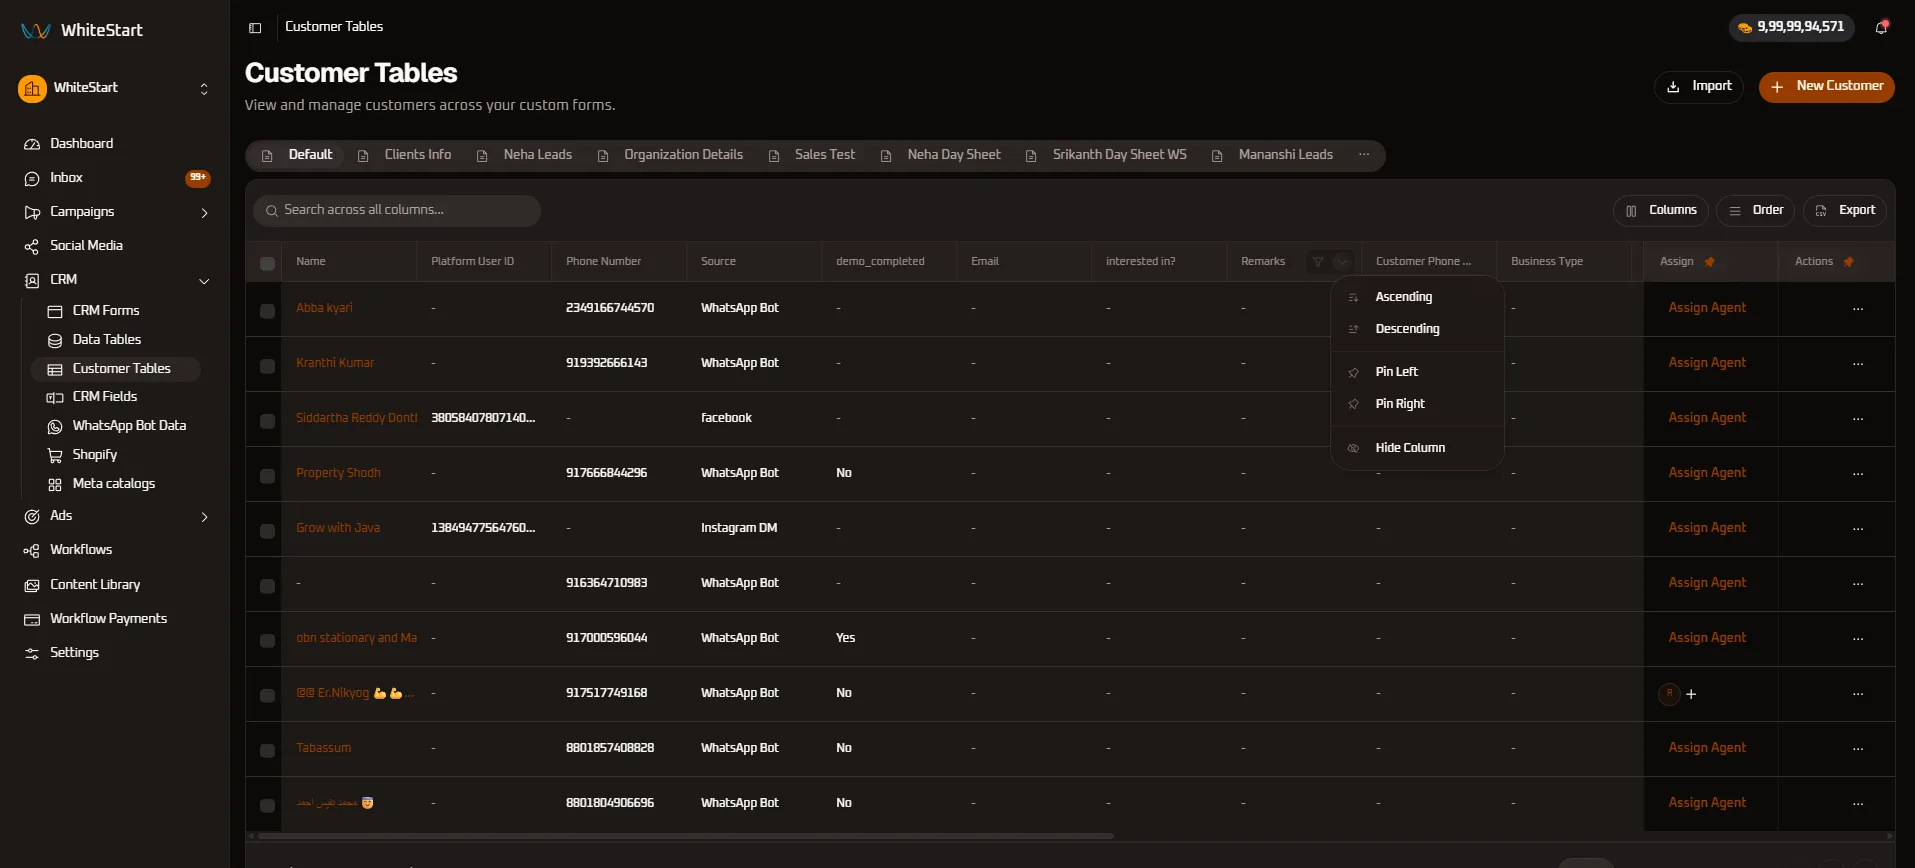The width and height of the screenshot is (1915, 868).
Task: Open the Columns settings button
Action: click(x=1660, y=211)
